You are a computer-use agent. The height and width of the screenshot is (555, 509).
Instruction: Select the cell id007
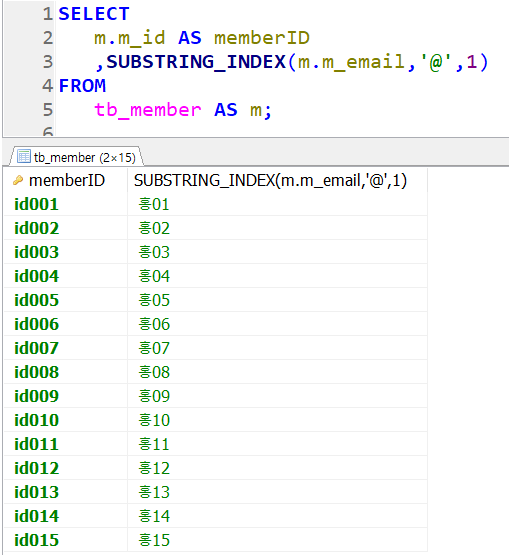[66, 348]
